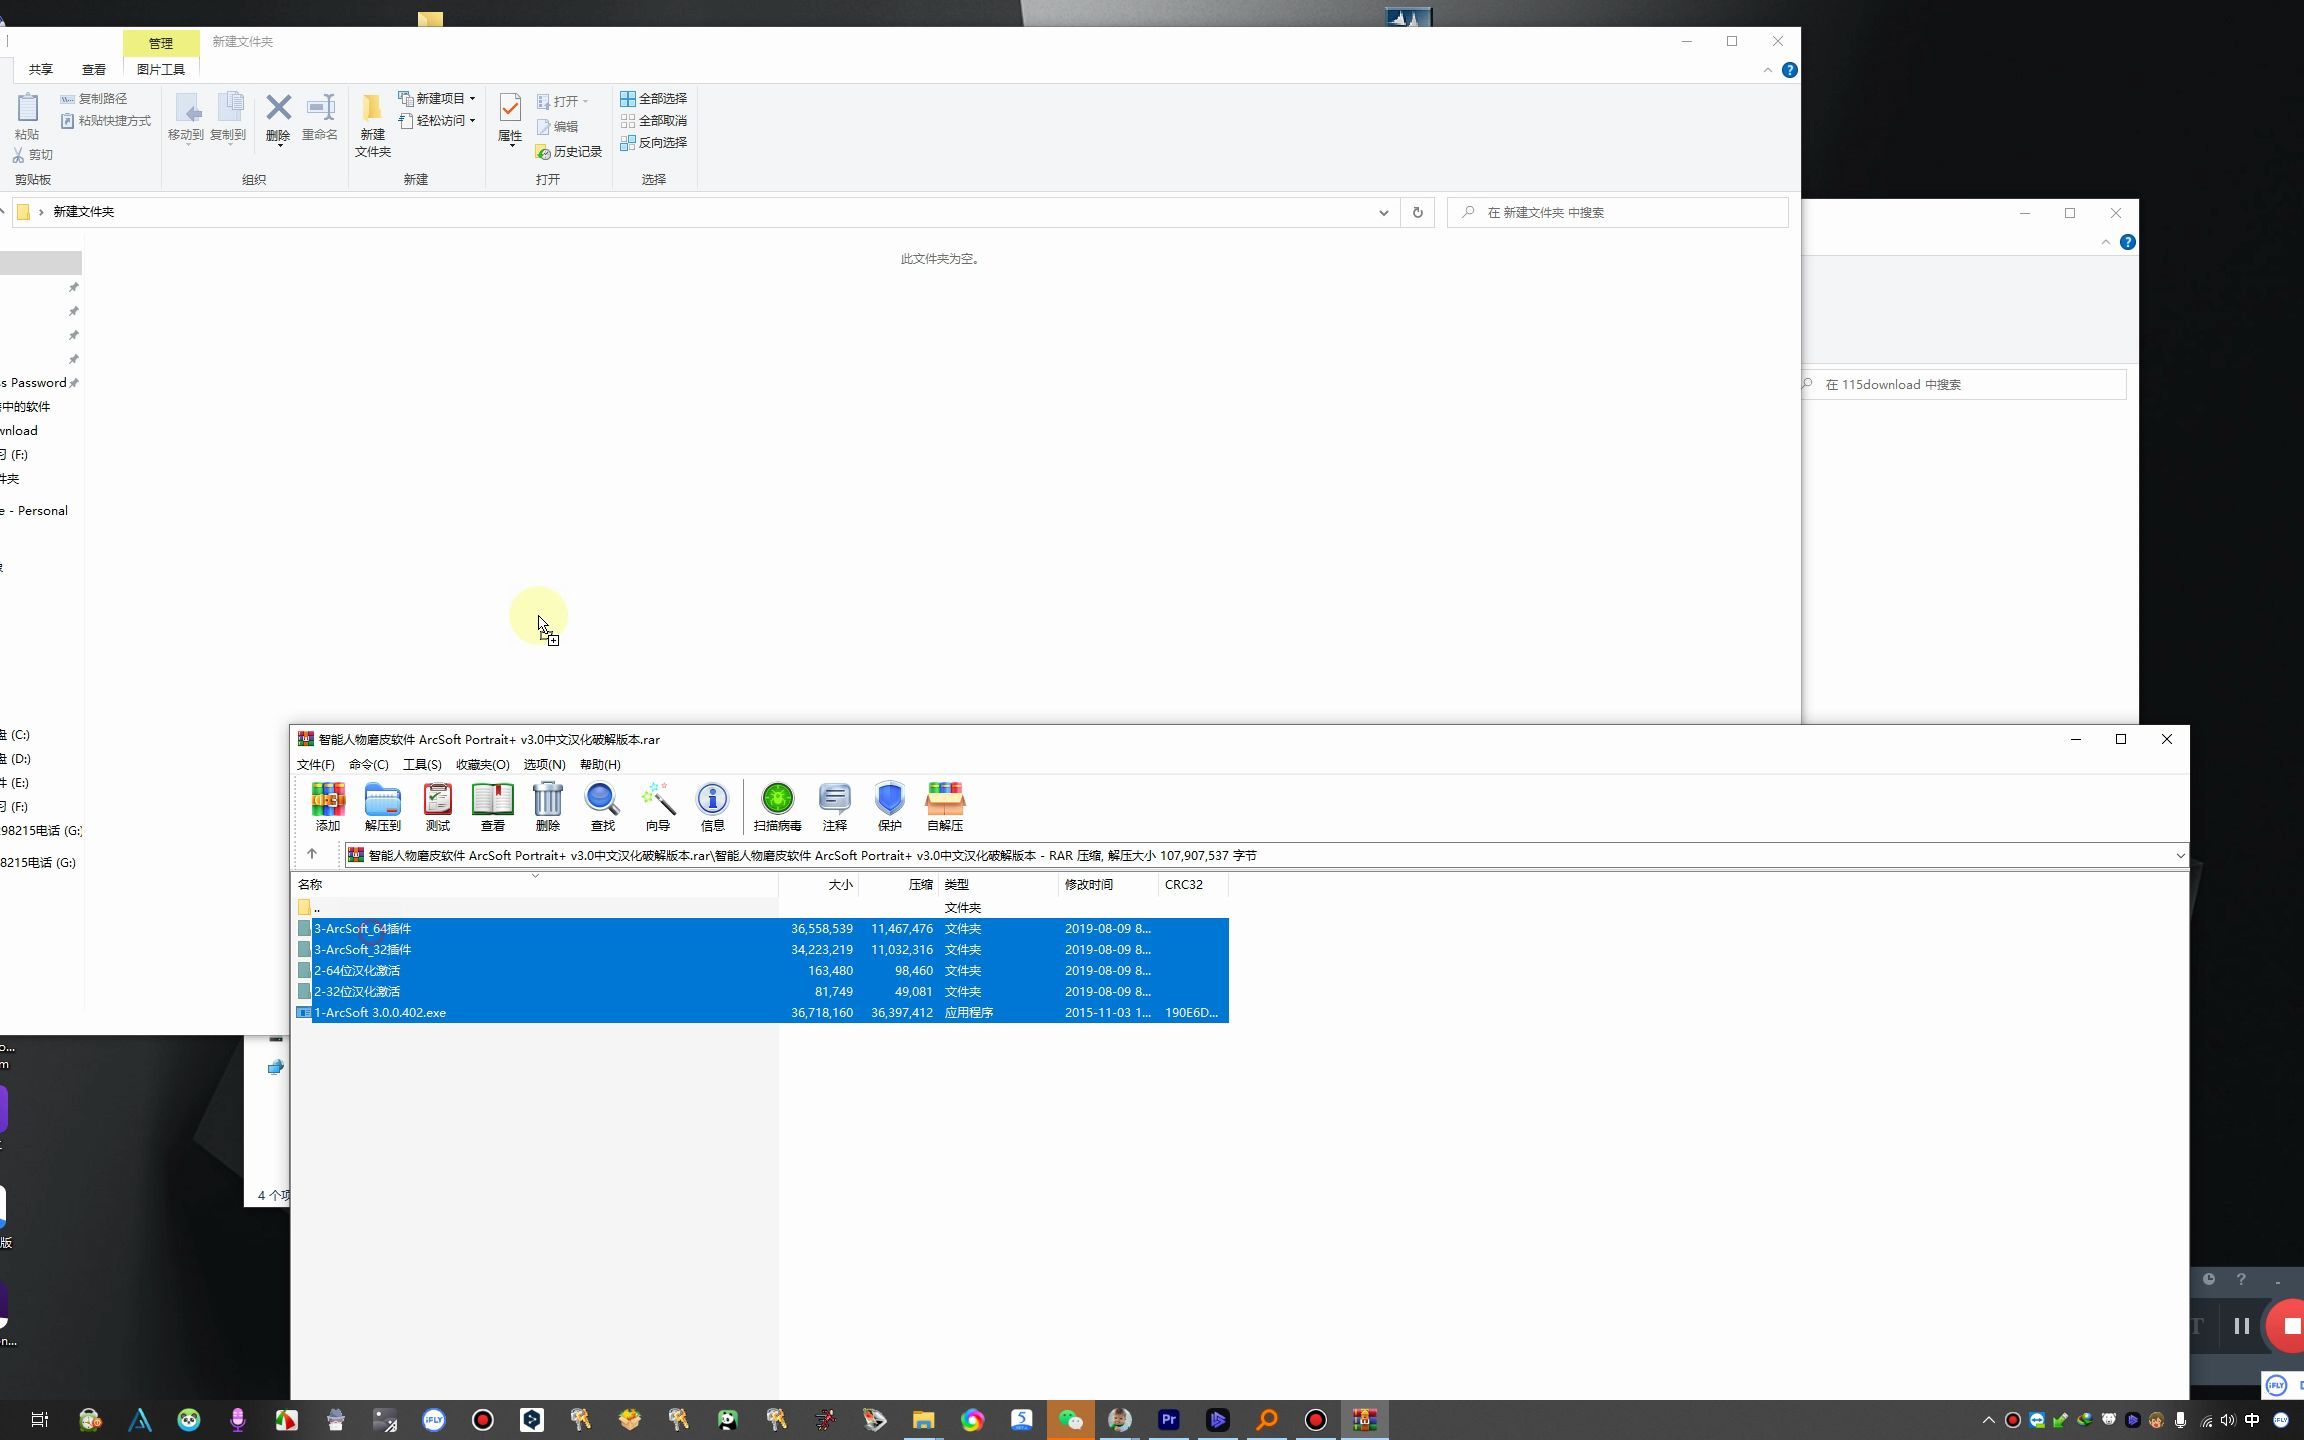Open WinRAR File (文件) menu
Image resolution: width=2304 pixels, height=1440 pixels.
click(315, 764)
